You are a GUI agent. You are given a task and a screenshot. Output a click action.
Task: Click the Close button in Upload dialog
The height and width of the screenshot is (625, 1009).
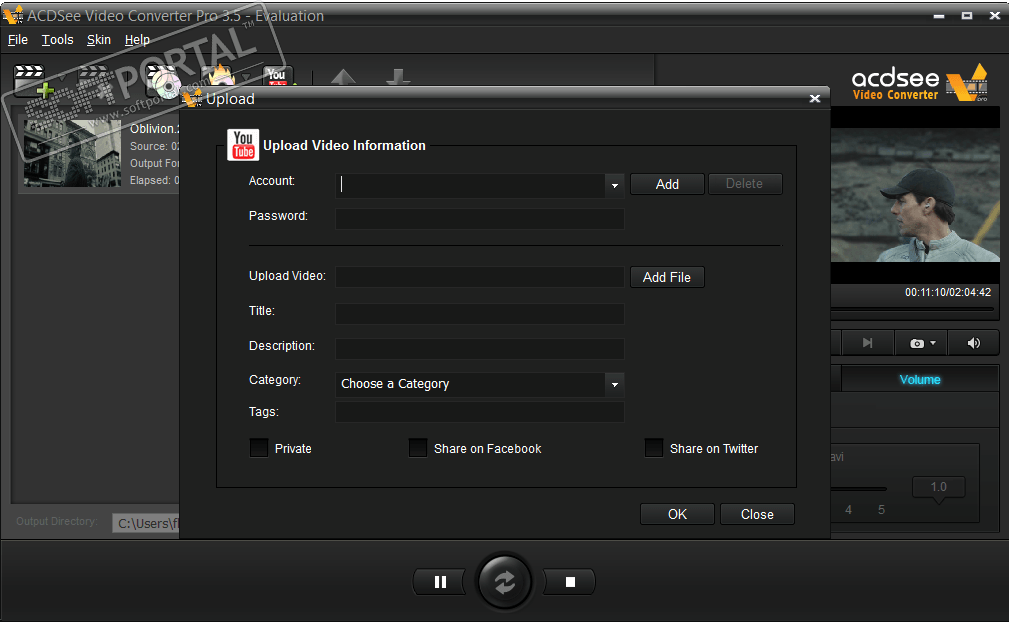pyautogui.click(x=757, y=514)
